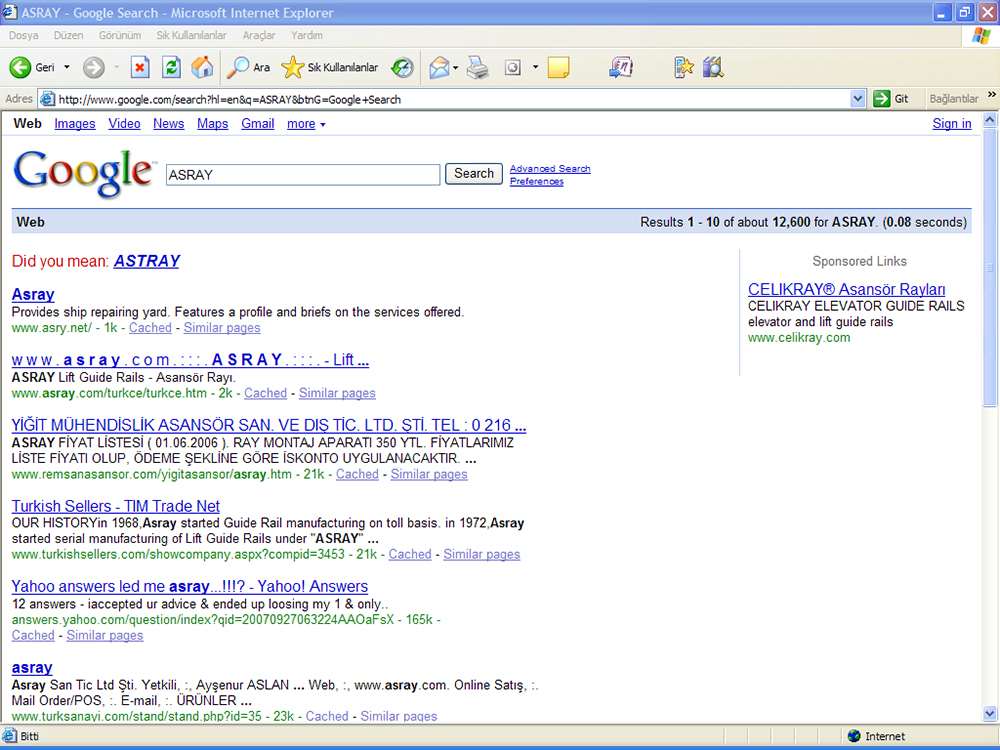Switch to Google Video tab

tap(124, 124)
